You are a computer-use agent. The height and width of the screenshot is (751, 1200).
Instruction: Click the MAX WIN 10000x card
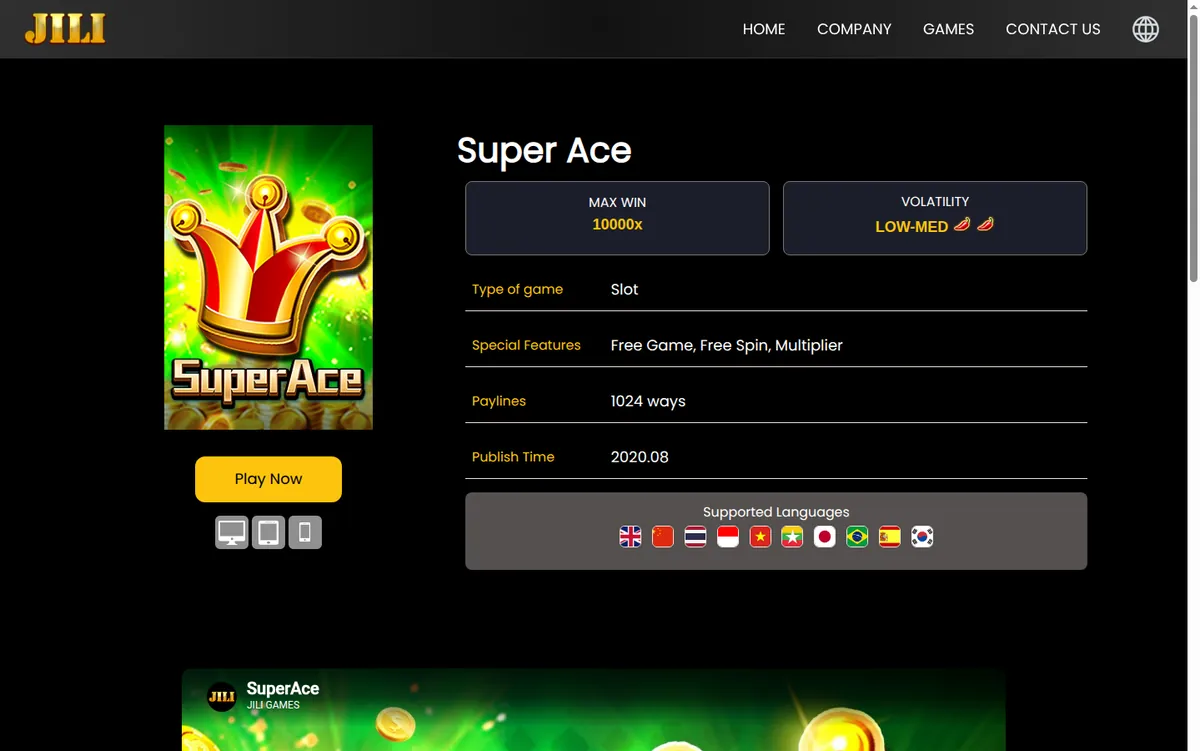click(x=617, y=218)
